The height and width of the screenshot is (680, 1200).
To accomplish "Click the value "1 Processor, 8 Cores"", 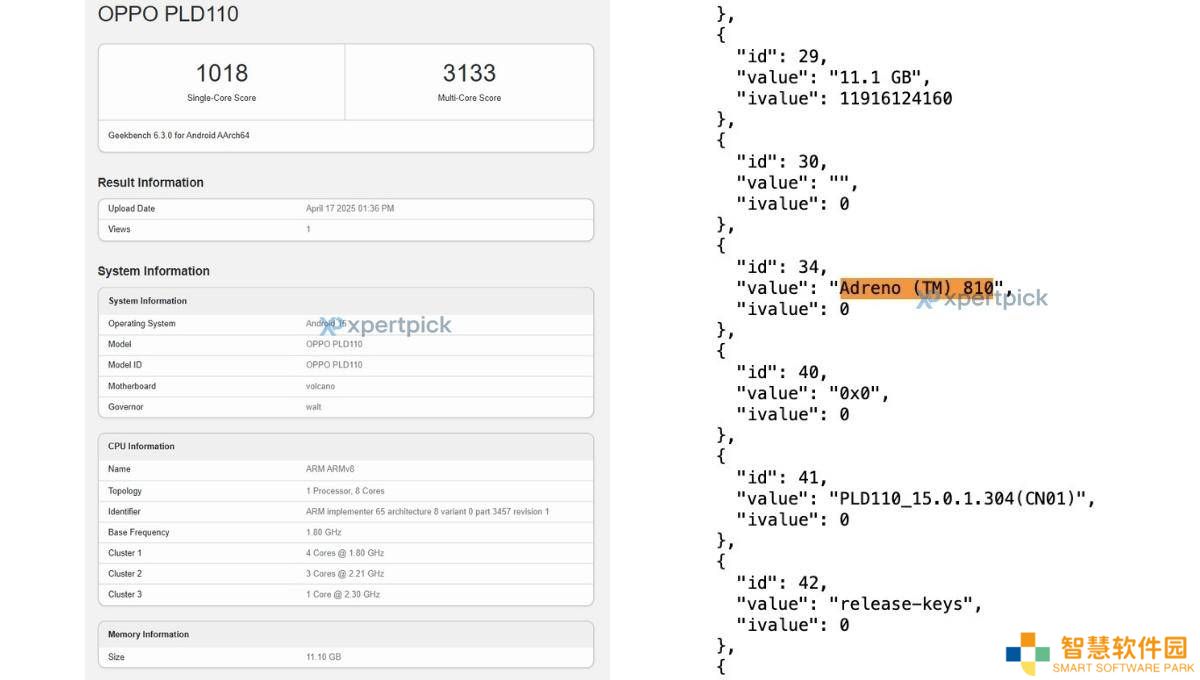I will click(345, 491).
